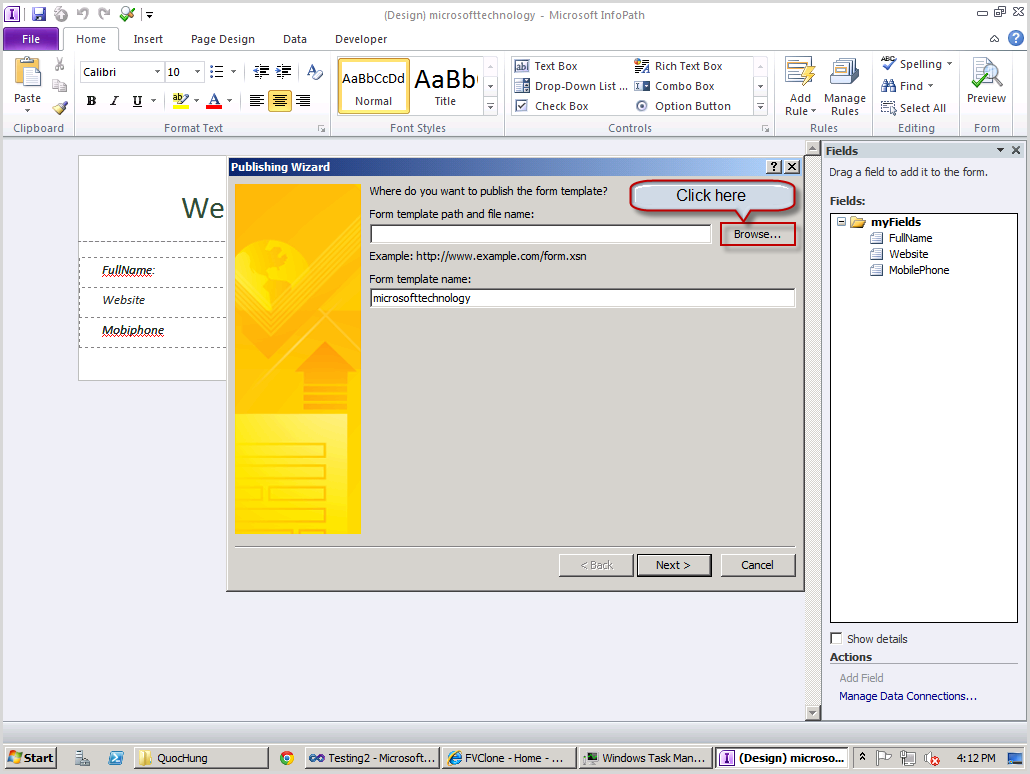1030x774 pixels.
Task: Open Manage Rules pane
Action: tap(845, 85)
